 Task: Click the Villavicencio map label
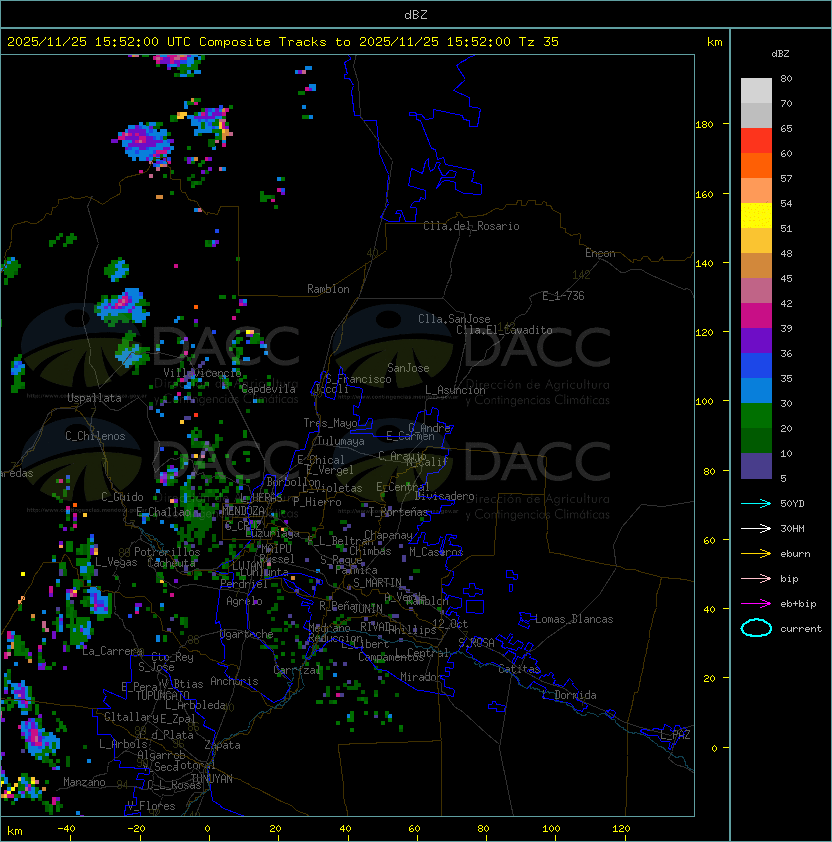[202, 373]
